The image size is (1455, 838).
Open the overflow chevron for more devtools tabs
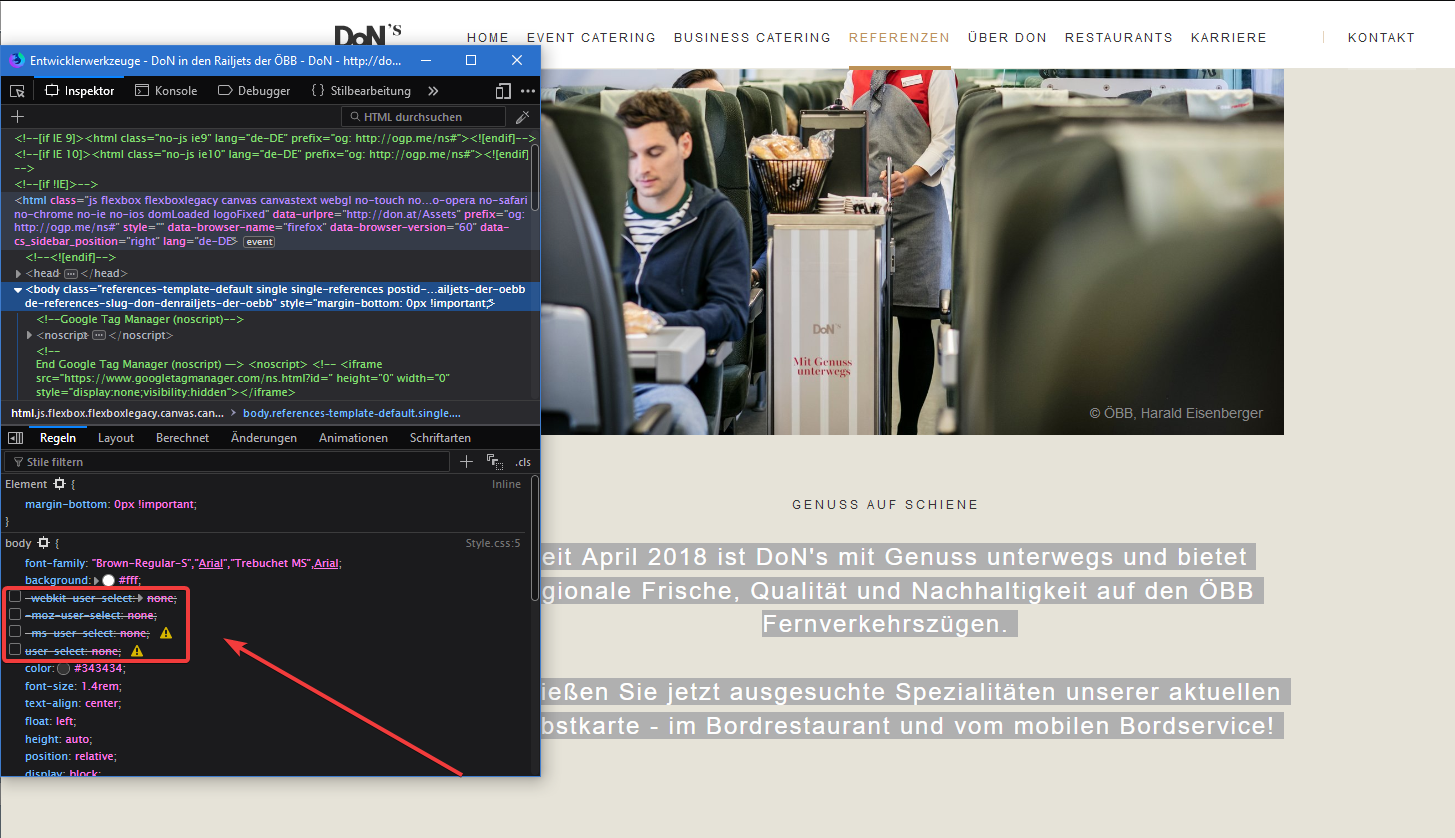433,91
